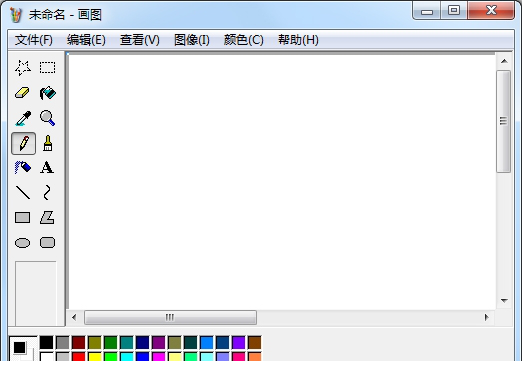Click the vertical scrollbar thumb

[x=503, y=121]
